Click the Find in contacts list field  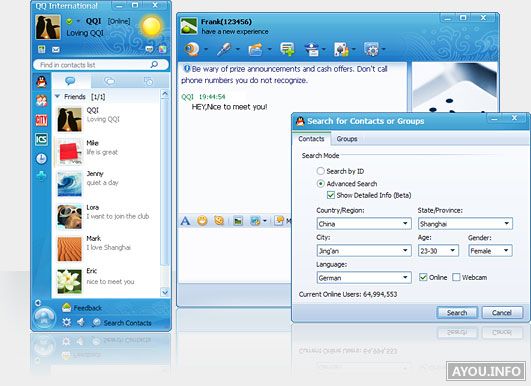101,65
